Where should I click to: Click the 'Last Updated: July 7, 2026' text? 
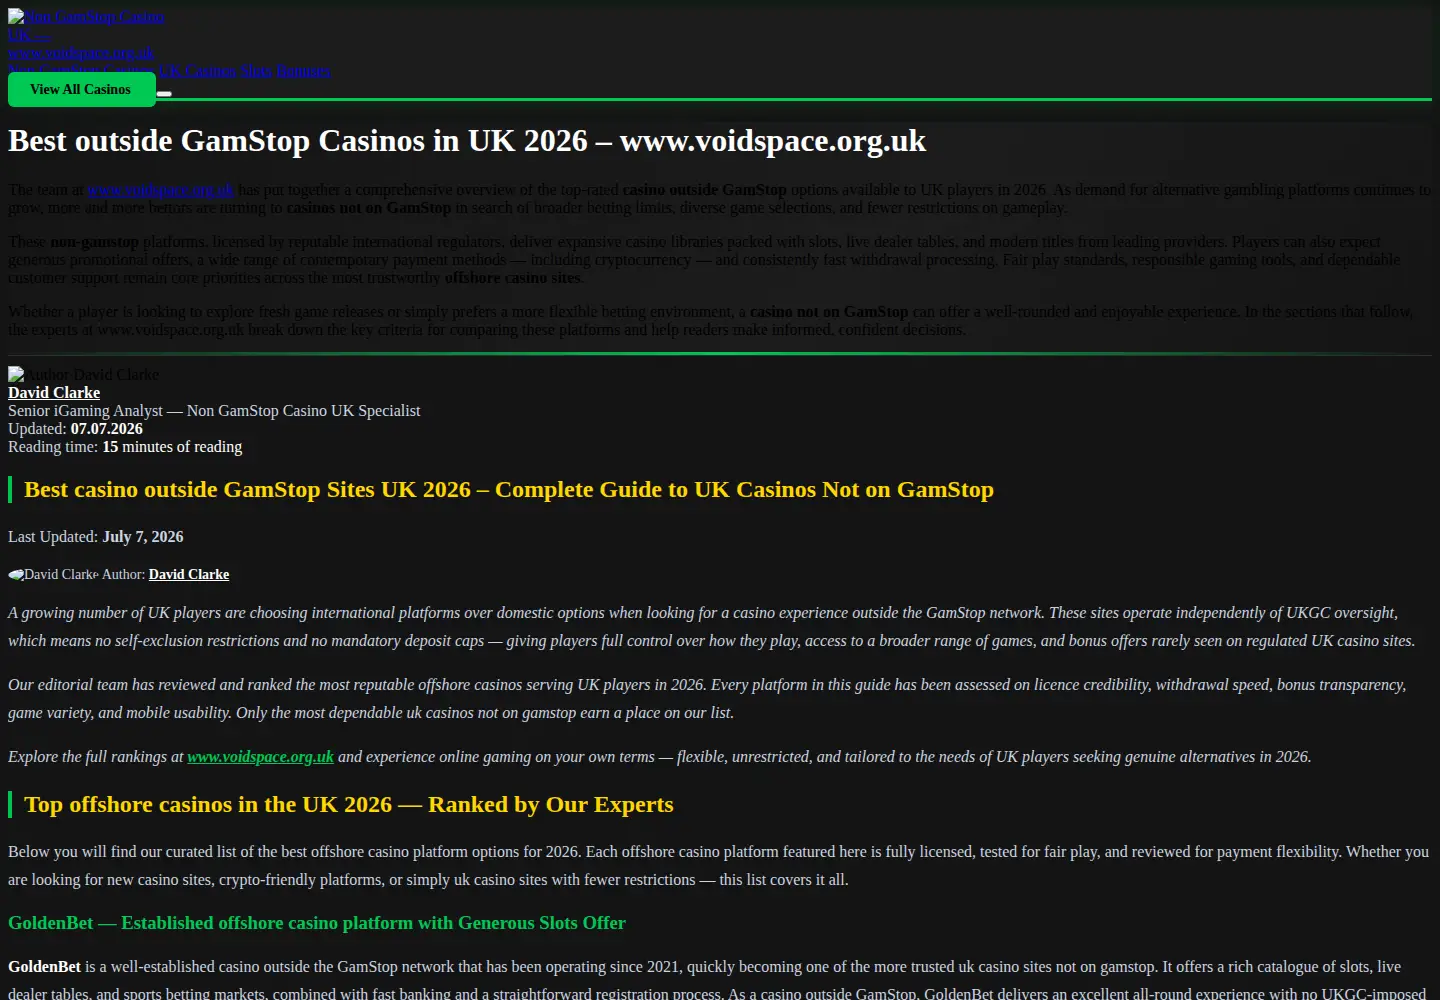click(96, 537)
